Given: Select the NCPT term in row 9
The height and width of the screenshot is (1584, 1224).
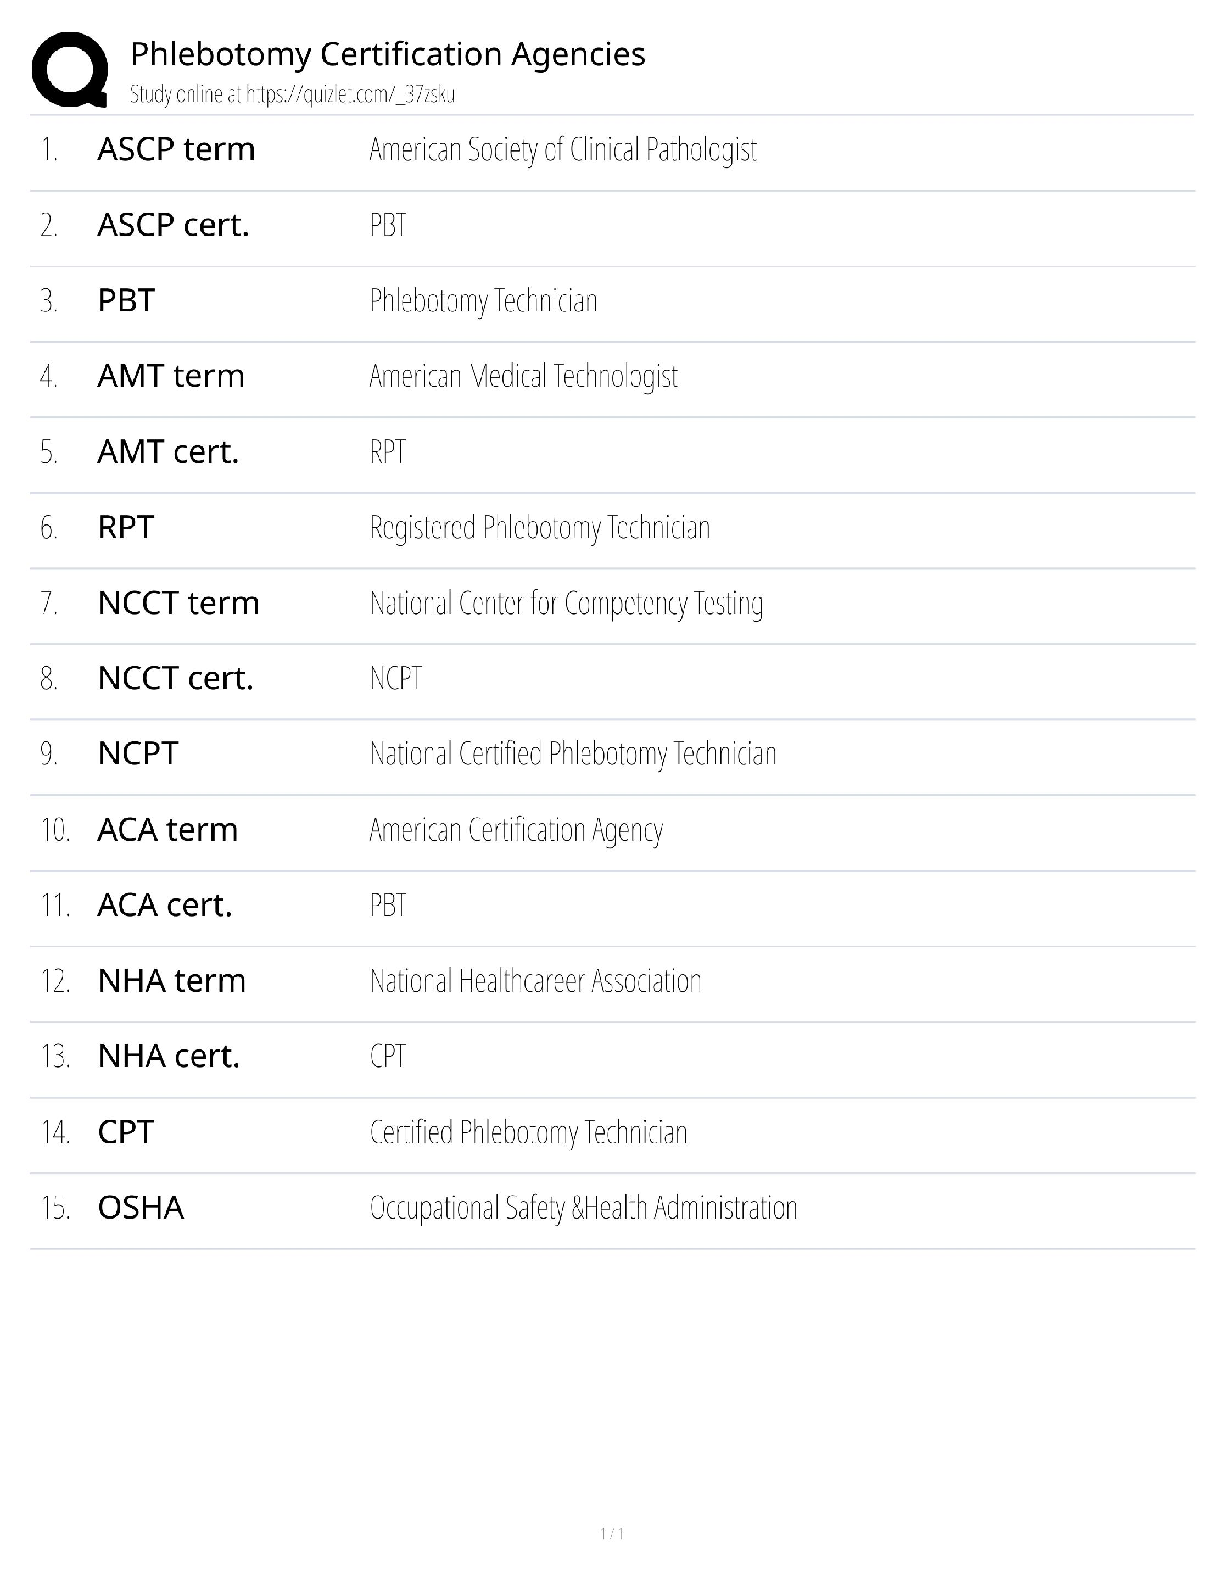Looking at the screenshot, I should (138, 753).
